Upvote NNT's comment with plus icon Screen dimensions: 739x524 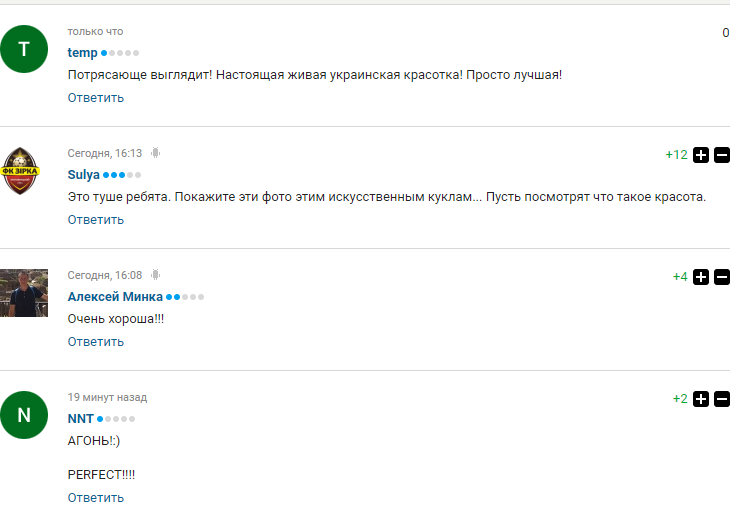[701, 399]
